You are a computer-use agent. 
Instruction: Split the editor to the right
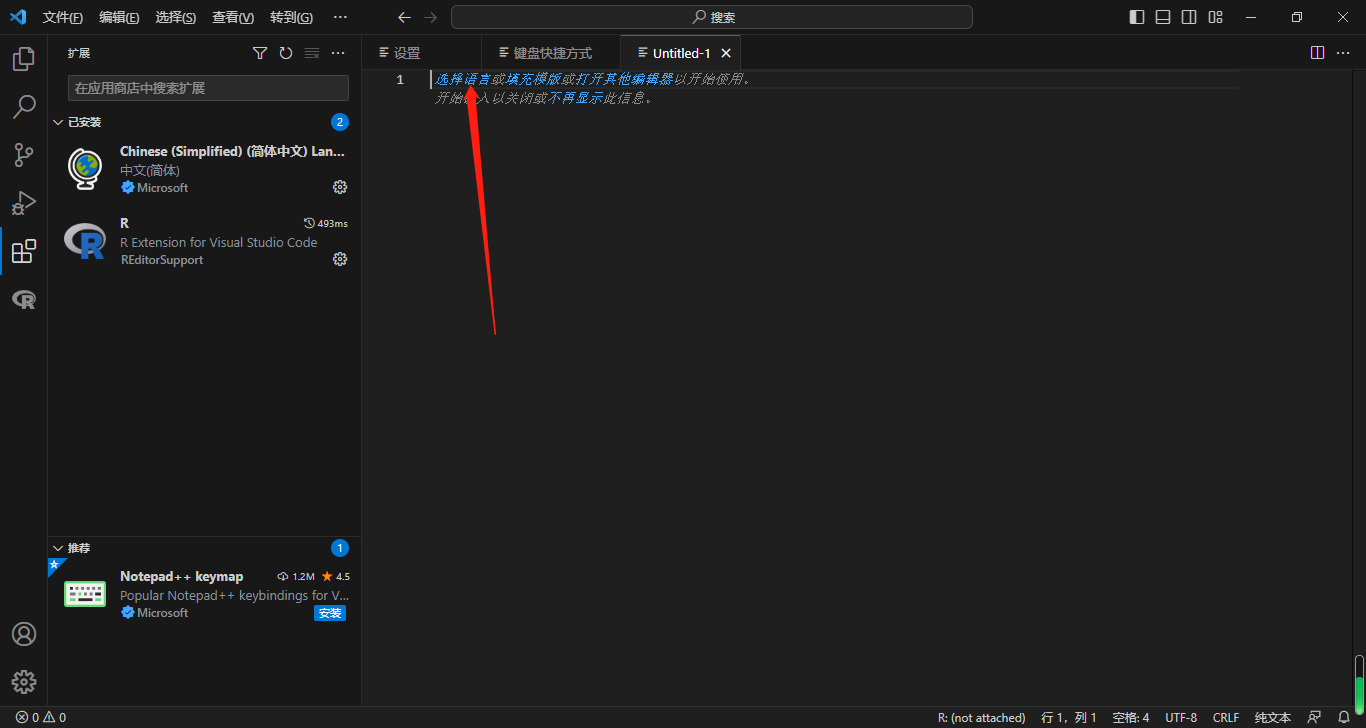point(1317,52)
